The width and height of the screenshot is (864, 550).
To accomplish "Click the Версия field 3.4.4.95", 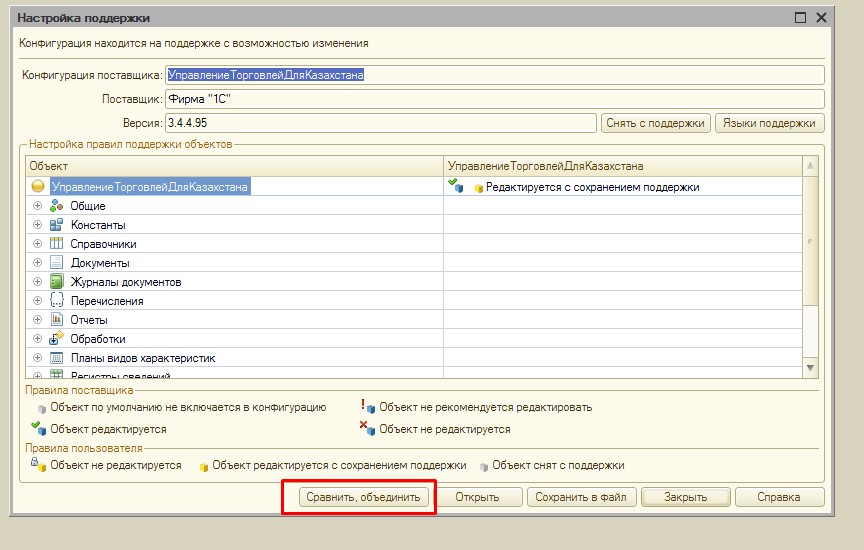I will click(381, 123).
